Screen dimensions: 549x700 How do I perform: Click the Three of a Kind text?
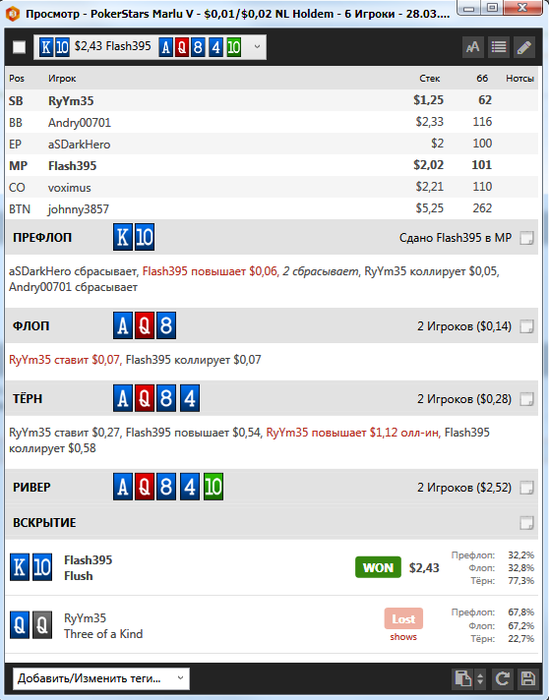coord(103,634)
